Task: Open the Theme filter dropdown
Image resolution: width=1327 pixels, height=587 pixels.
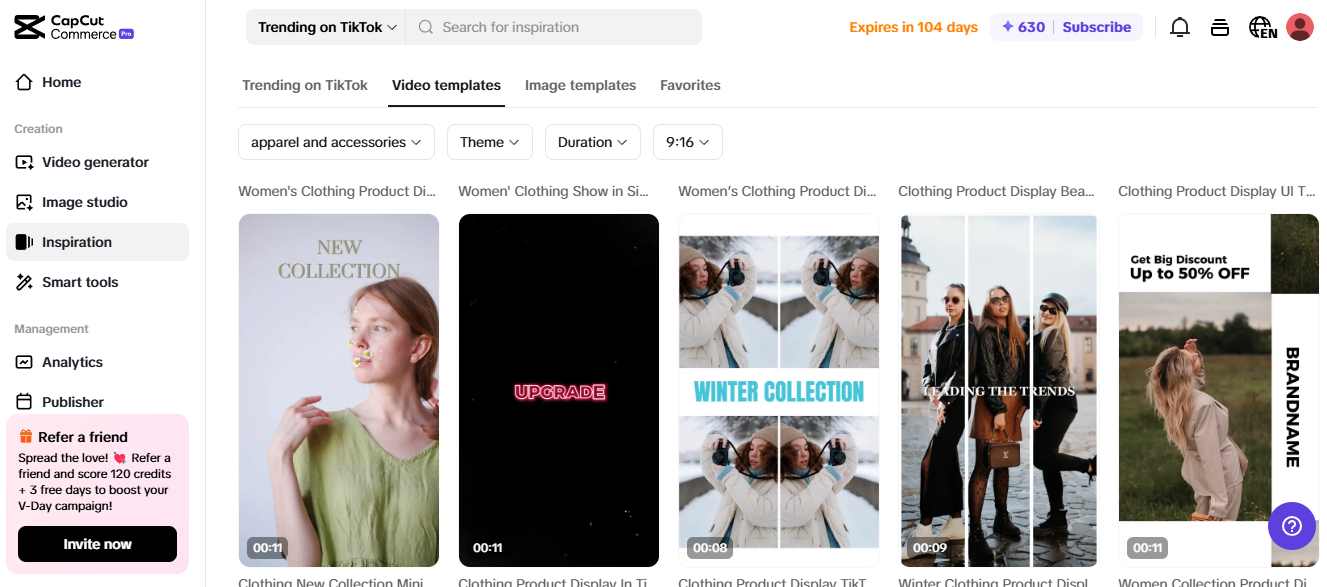Action: [490, 142]
